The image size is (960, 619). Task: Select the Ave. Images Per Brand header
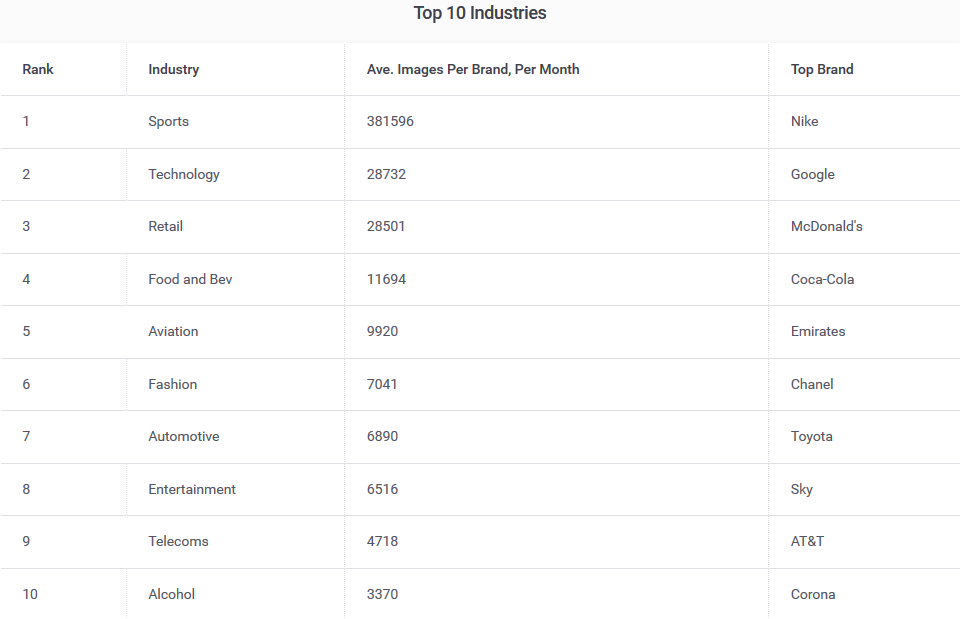[473, 69]
